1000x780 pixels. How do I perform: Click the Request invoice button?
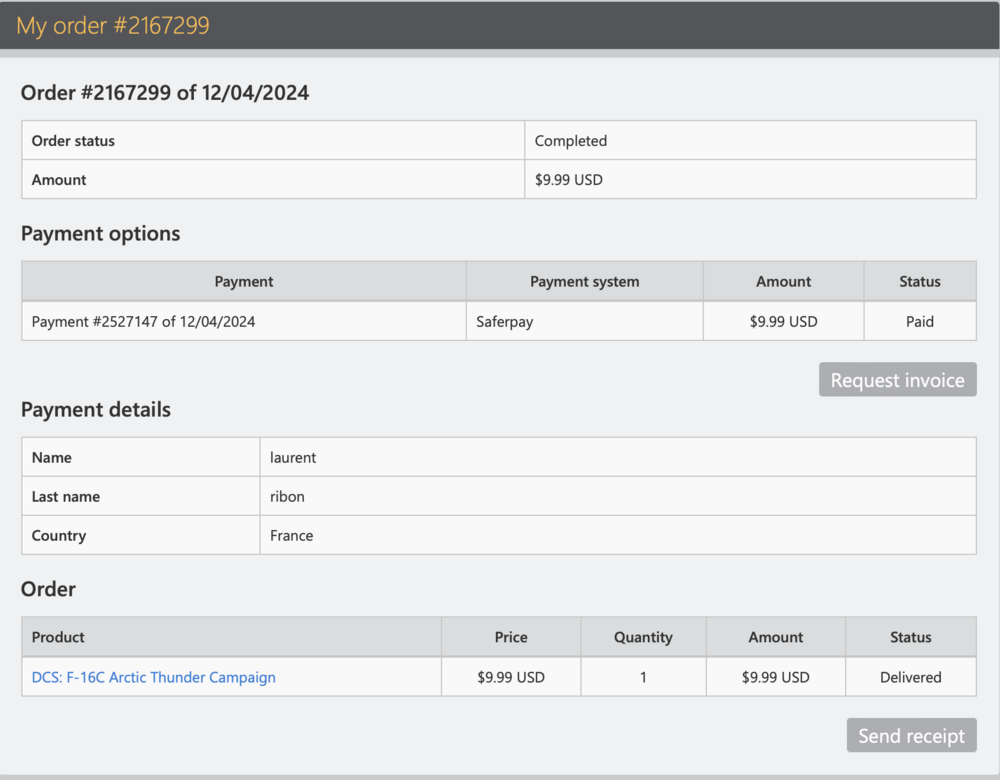897,380
